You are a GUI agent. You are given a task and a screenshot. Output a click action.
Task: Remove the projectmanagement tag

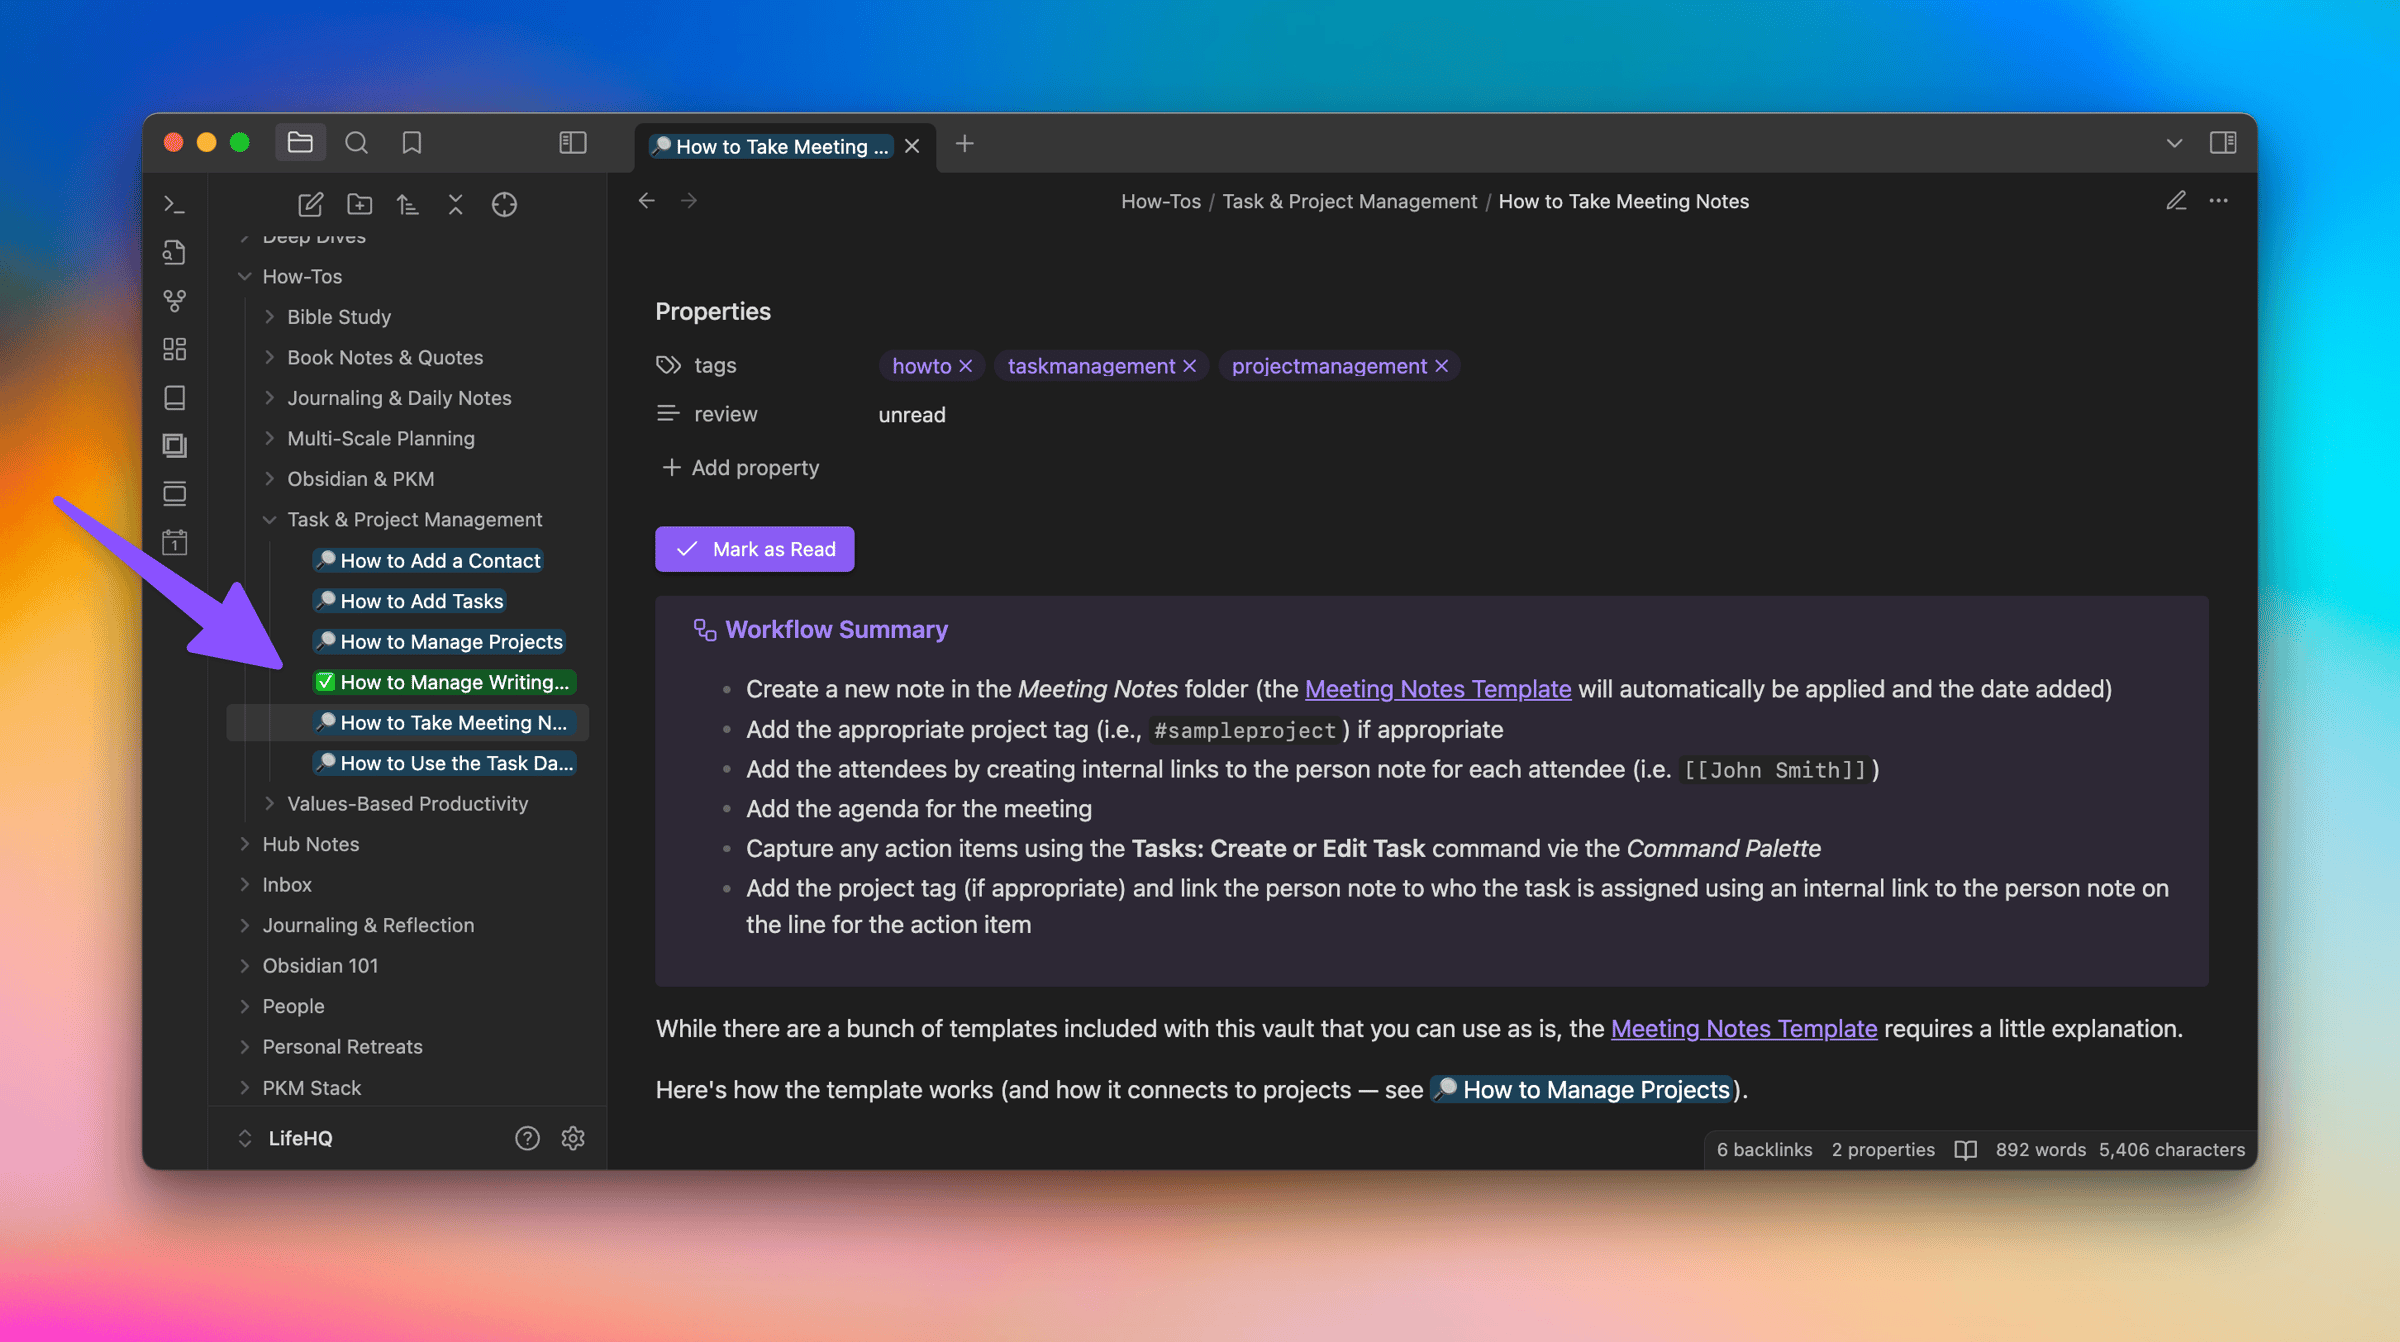coord(1442,366)
